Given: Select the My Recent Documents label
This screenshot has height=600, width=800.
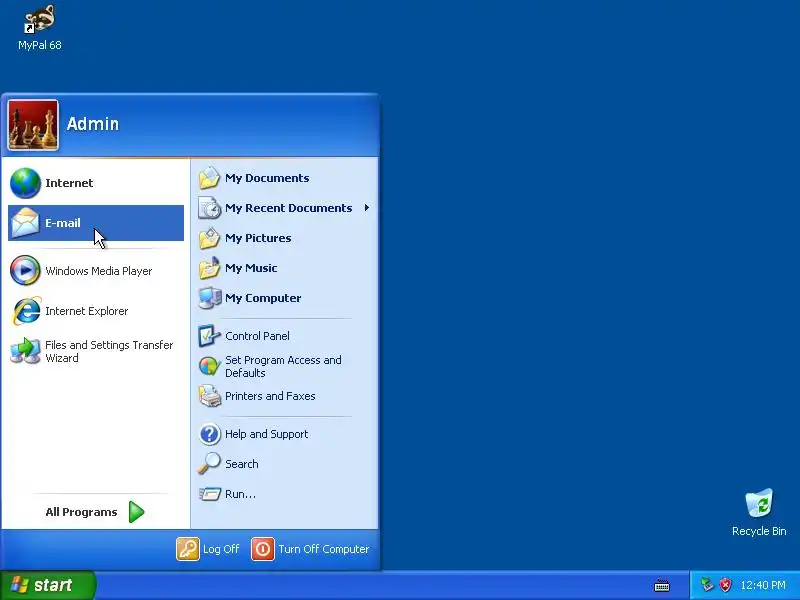Looking at the screenshot, I should pos(288,208).
